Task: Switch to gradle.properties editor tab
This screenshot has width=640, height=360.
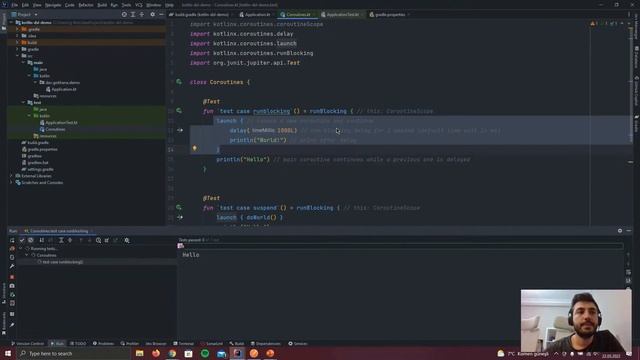Action: 389,14
